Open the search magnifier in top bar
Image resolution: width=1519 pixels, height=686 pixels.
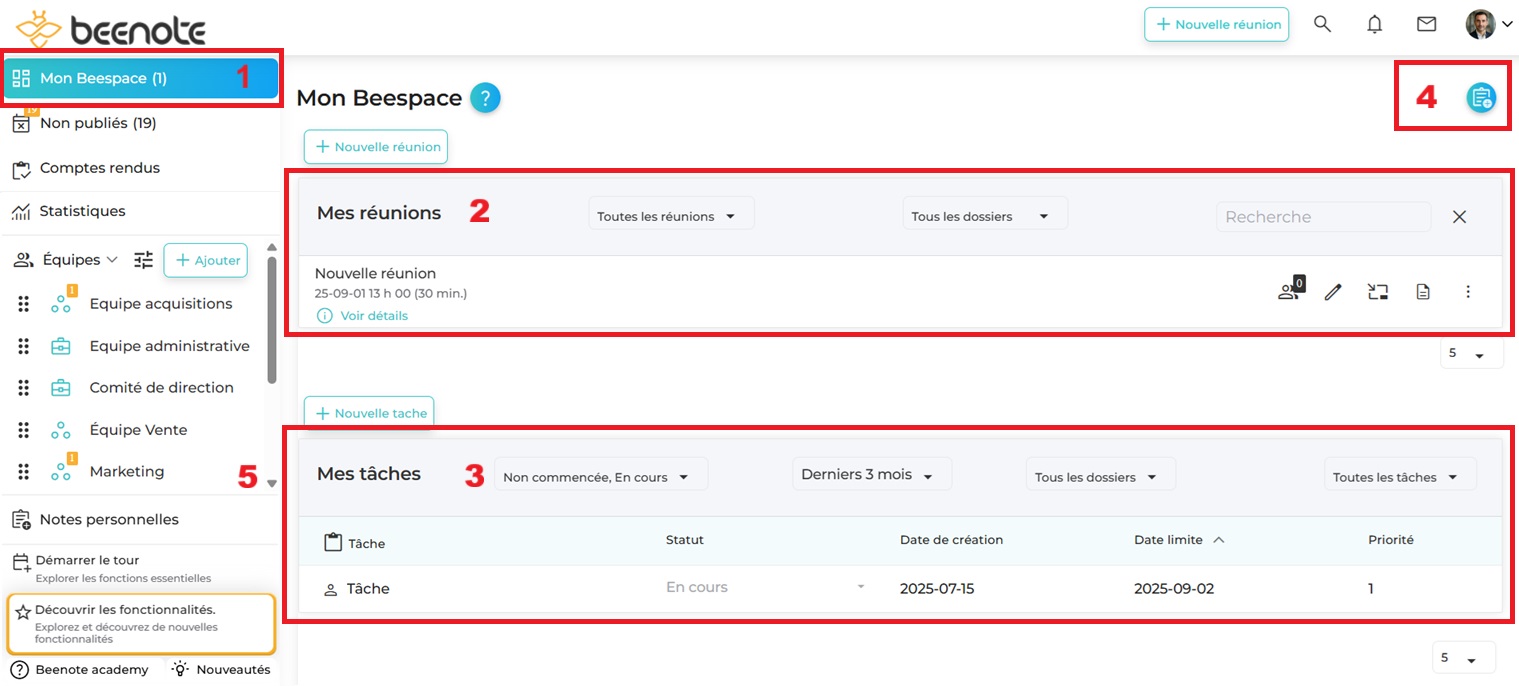[1322, 24]
